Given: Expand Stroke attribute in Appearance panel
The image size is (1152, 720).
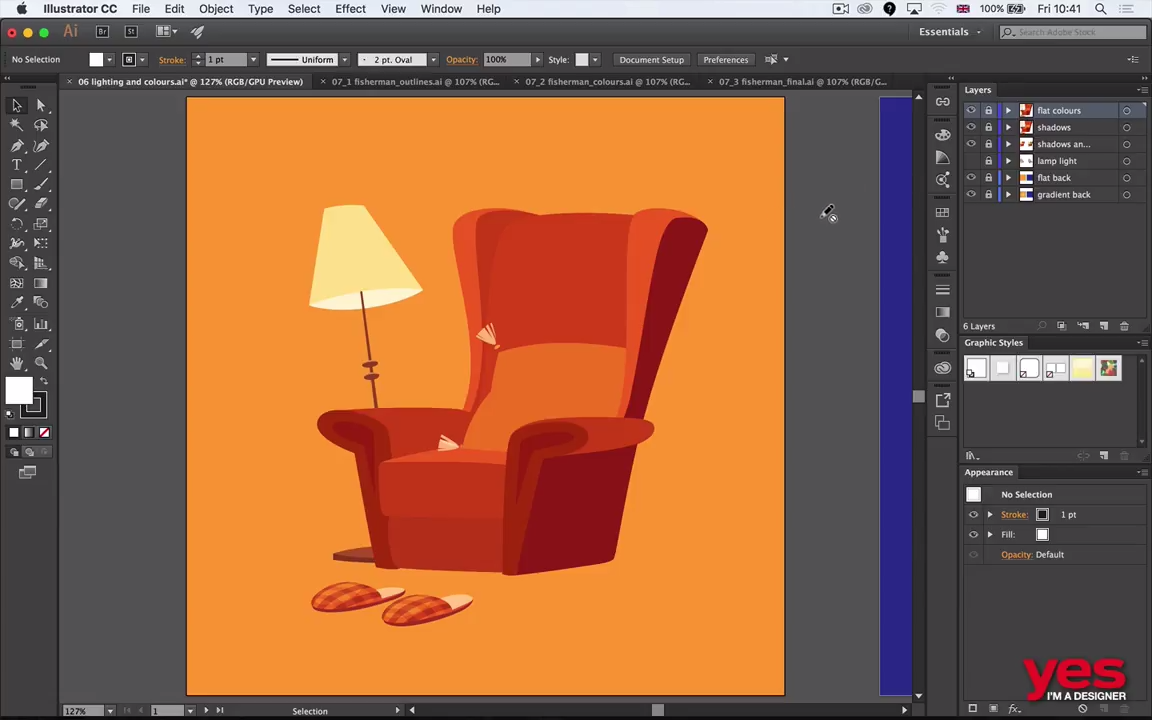Looking at the screenshot, I should pyautogui.click(x=990, y=514).
